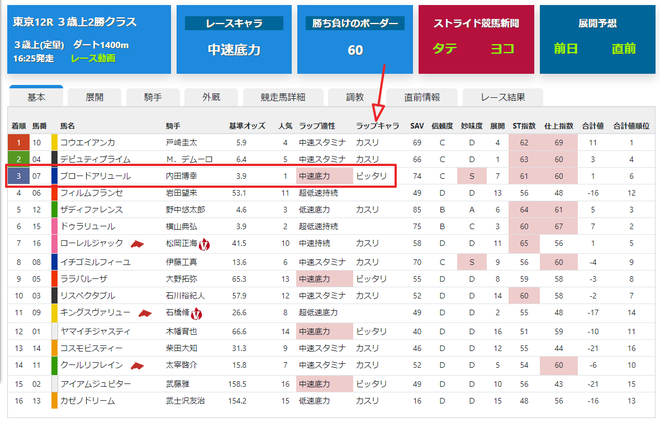Switch to the レース結果 tab
Image resolution: width=660 pixels, height=422 pixels.
tap(503, 97)
